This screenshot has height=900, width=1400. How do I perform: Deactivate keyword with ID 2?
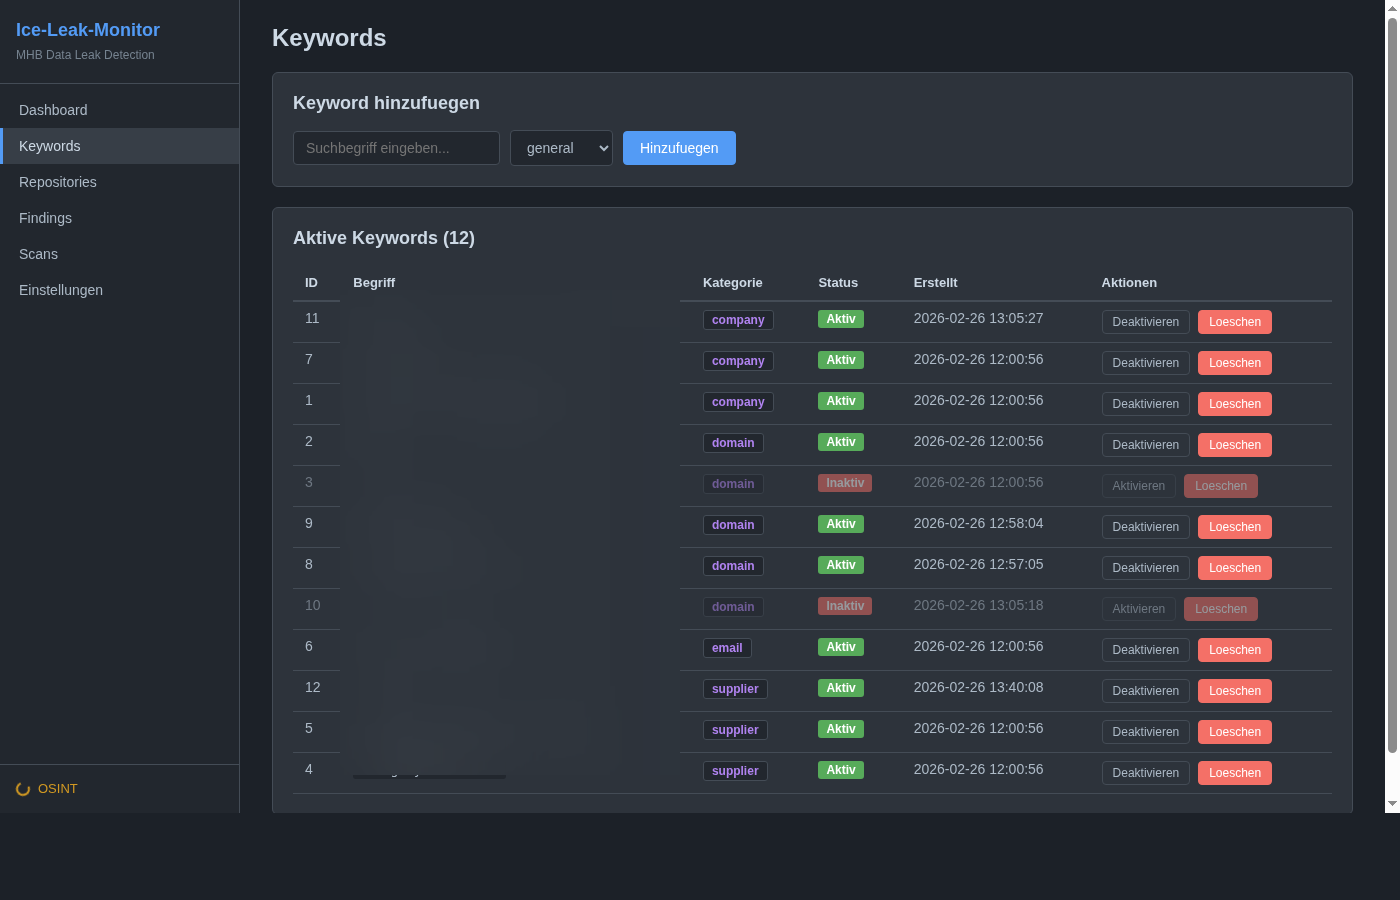click(1146, 445)
